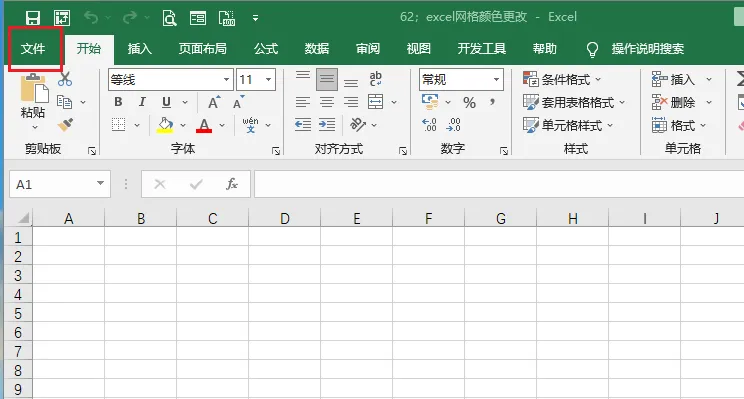Apply Percent Style

470,102
